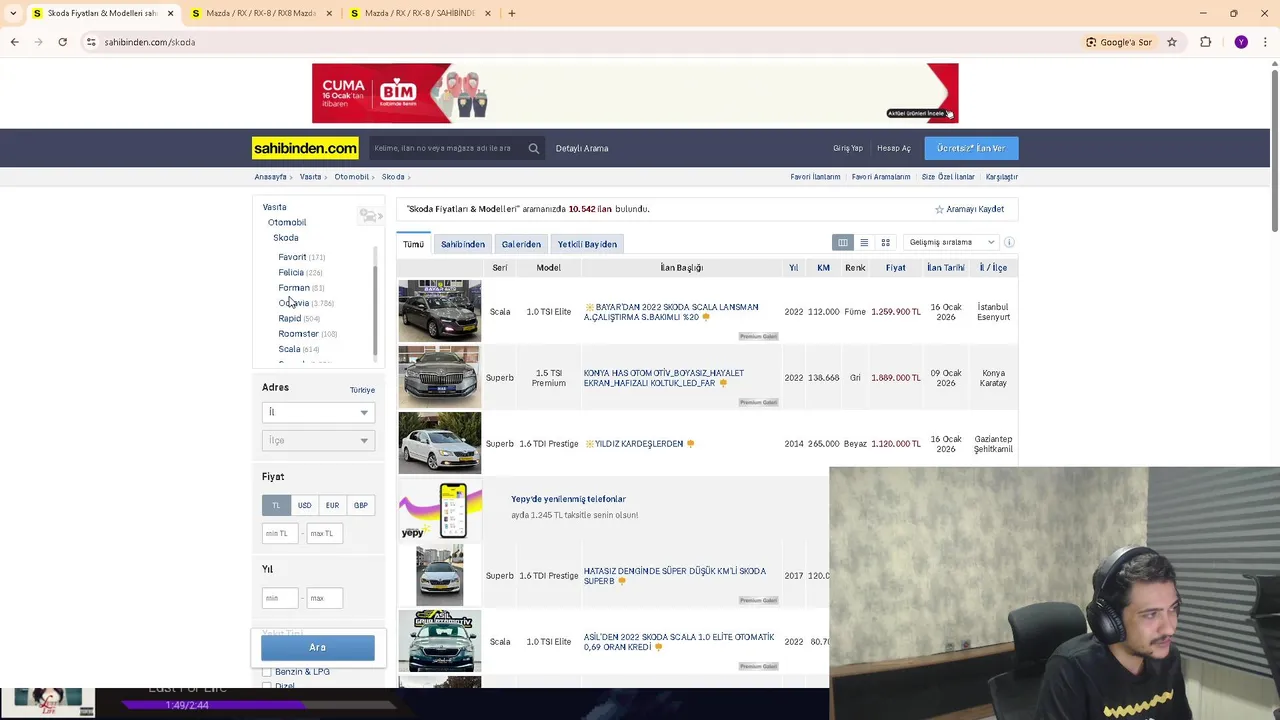Screen dimensions: 1280x720
Task: Select USD currency option
Action: coord(304,505)
